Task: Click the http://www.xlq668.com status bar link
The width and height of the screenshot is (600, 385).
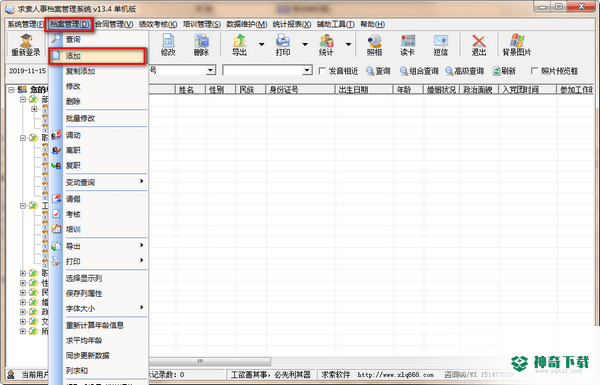Action: click(x=395, y=375)
